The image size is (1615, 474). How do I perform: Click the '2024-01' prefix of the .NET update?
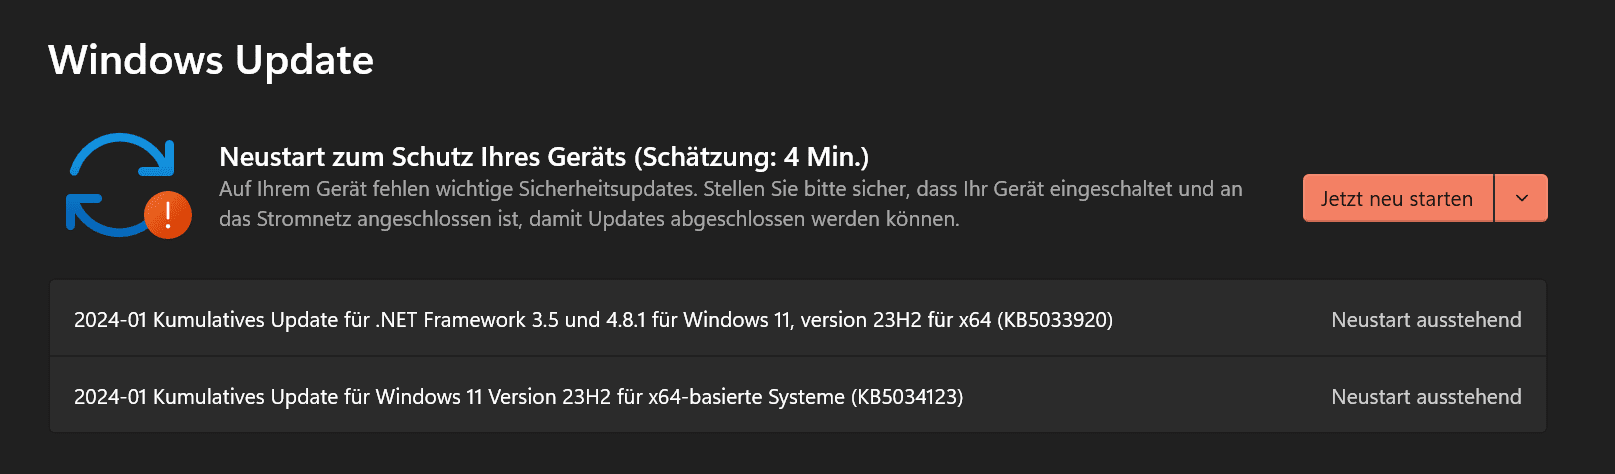(110, 320)
